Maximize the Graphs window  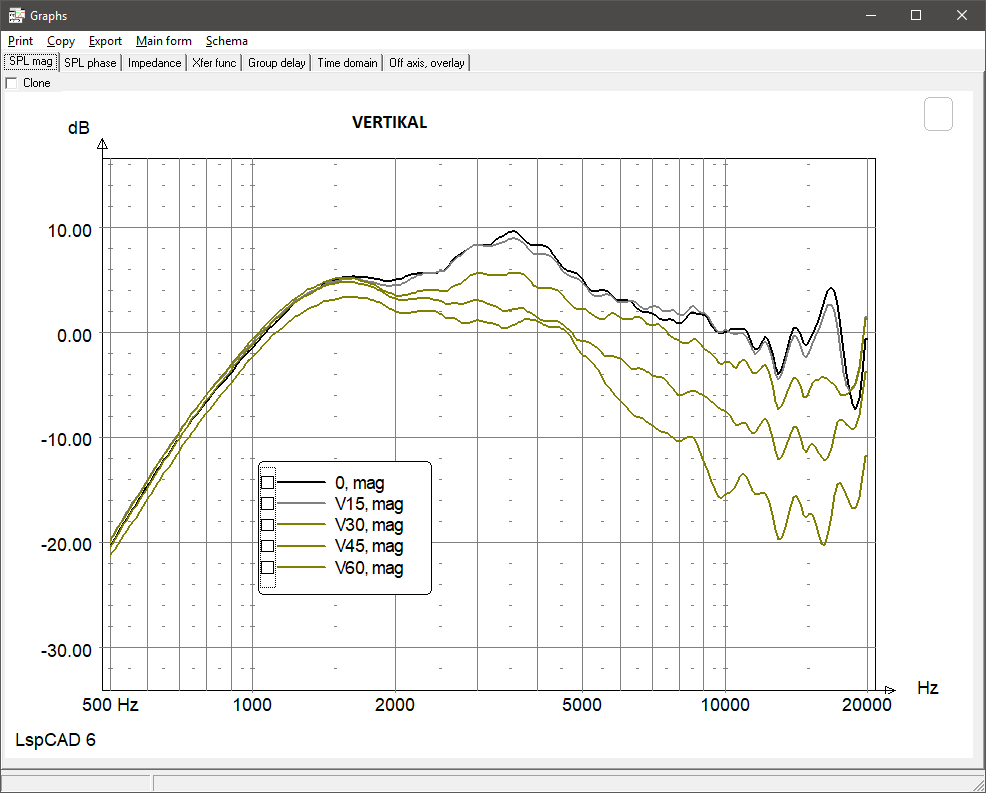click(x=915, y=15)
